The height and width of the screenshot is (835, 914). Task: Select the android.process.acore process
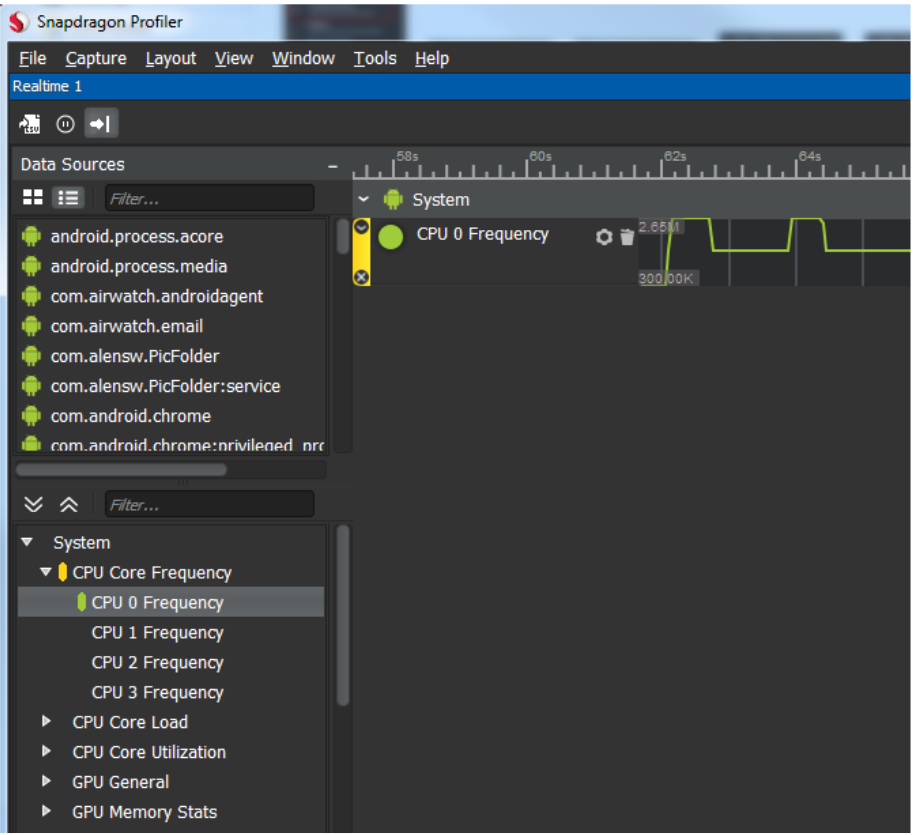137,236
